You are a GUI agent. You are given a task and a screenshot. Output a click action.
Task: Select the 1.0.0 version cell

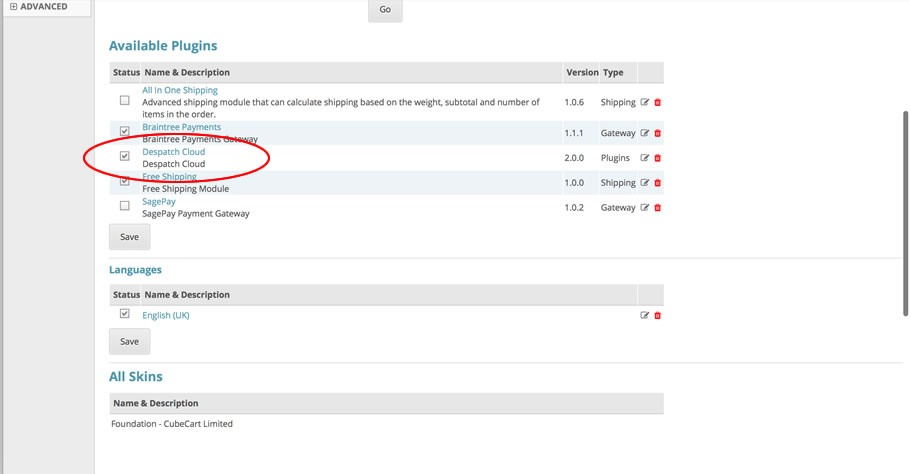click(x=574, y=183)
